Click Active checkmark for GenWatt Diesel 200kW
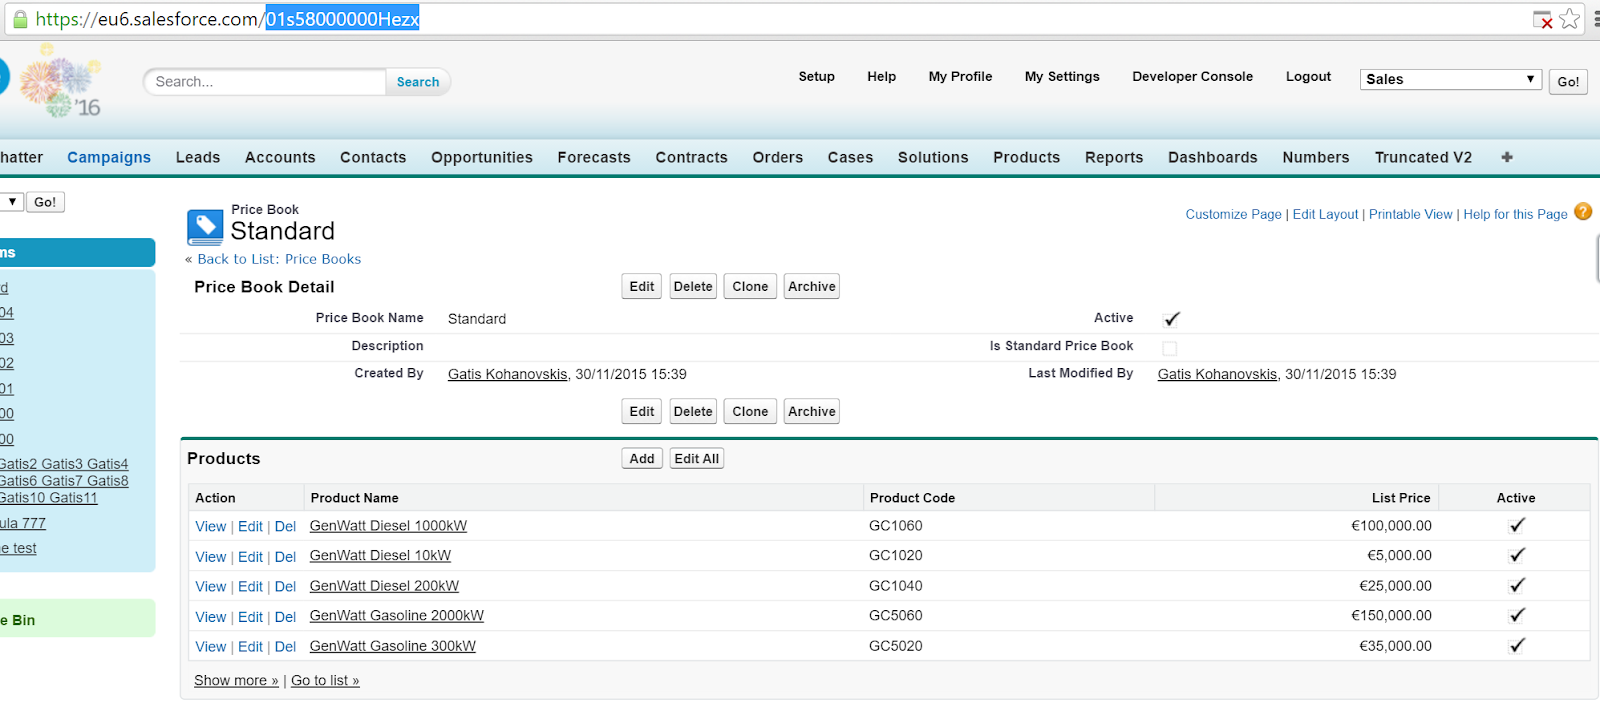The width and height of the screenshot is (1600, 703). (1517, 585)
